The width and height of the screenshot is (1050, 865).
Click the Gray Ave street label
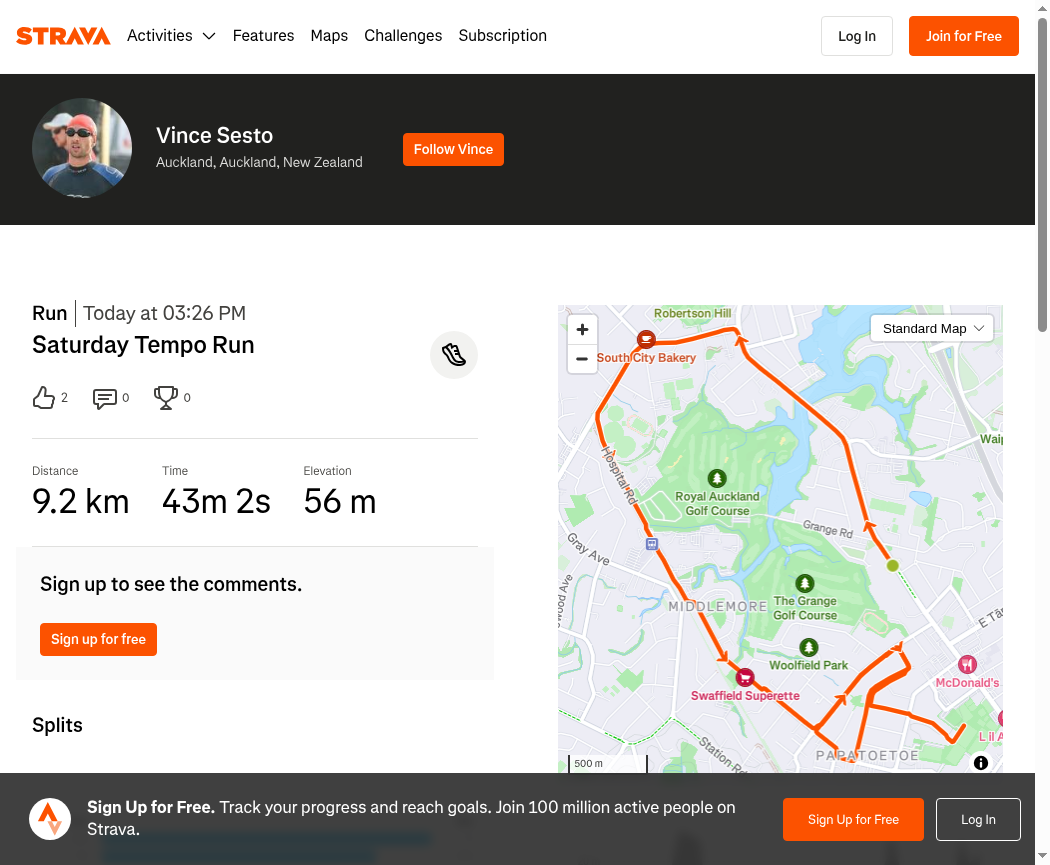(589, 549)
